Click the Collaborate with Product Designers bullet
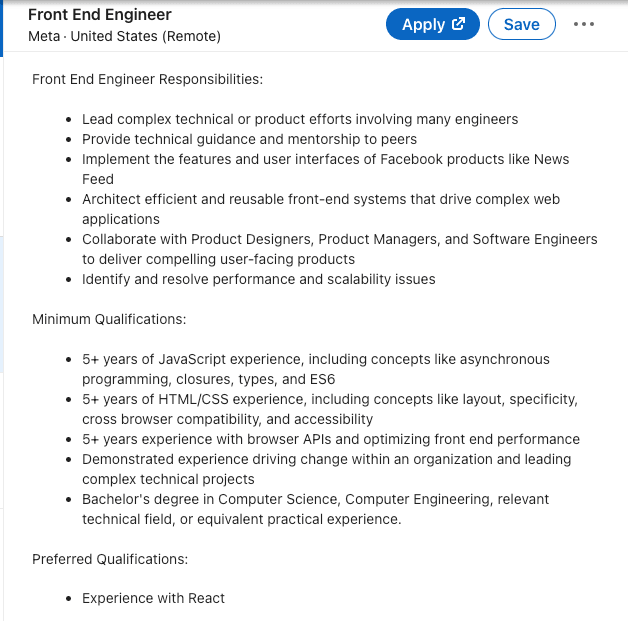 pyautogui.click(x=339, y=239)
